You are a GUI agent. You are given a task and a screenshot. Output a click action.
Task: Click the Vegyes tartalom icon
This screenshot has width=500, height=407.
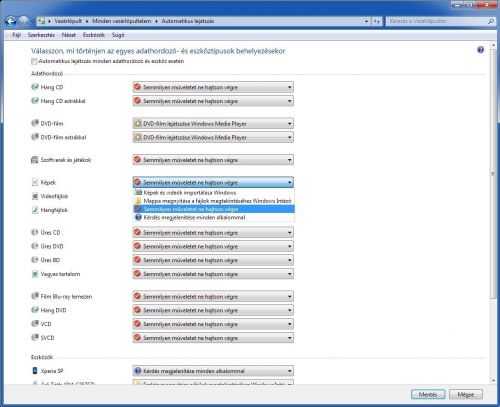pyautogui.click(x=35, y=274)
